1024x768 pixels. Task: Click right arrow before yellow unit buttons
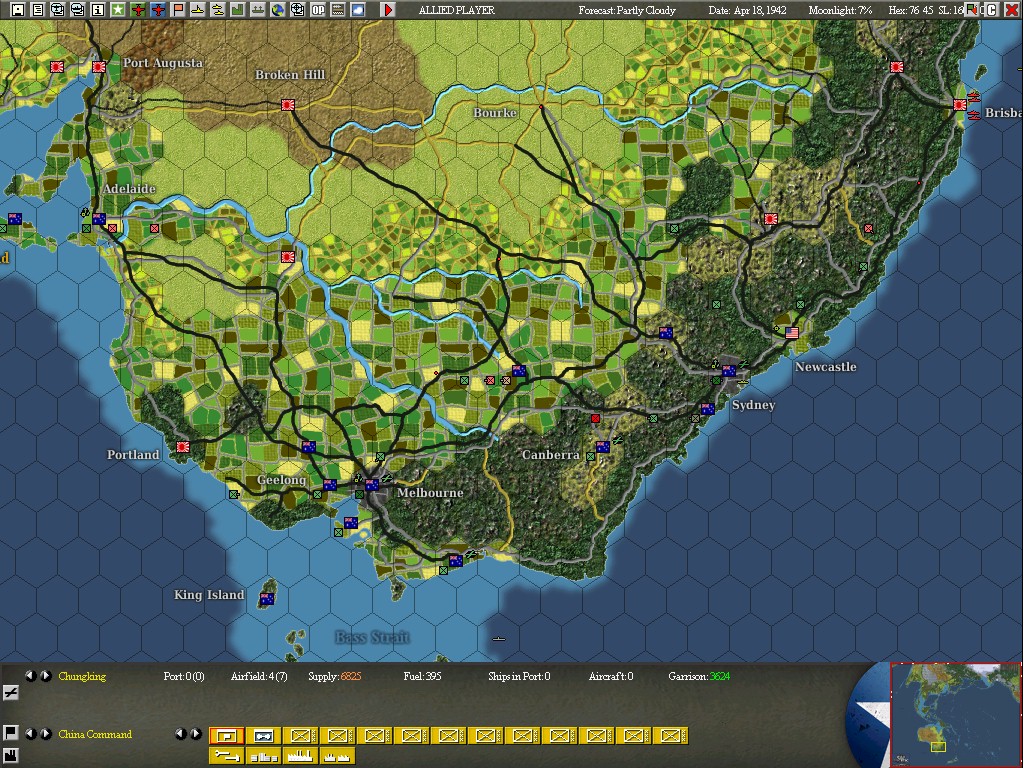click(196, 733)
